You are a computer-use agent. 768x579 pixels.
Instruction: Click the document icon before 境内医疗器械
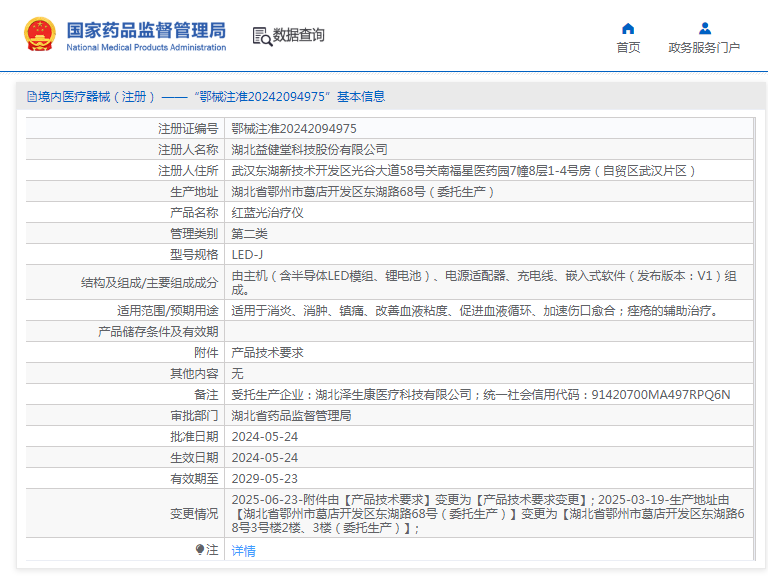point(32,97)
